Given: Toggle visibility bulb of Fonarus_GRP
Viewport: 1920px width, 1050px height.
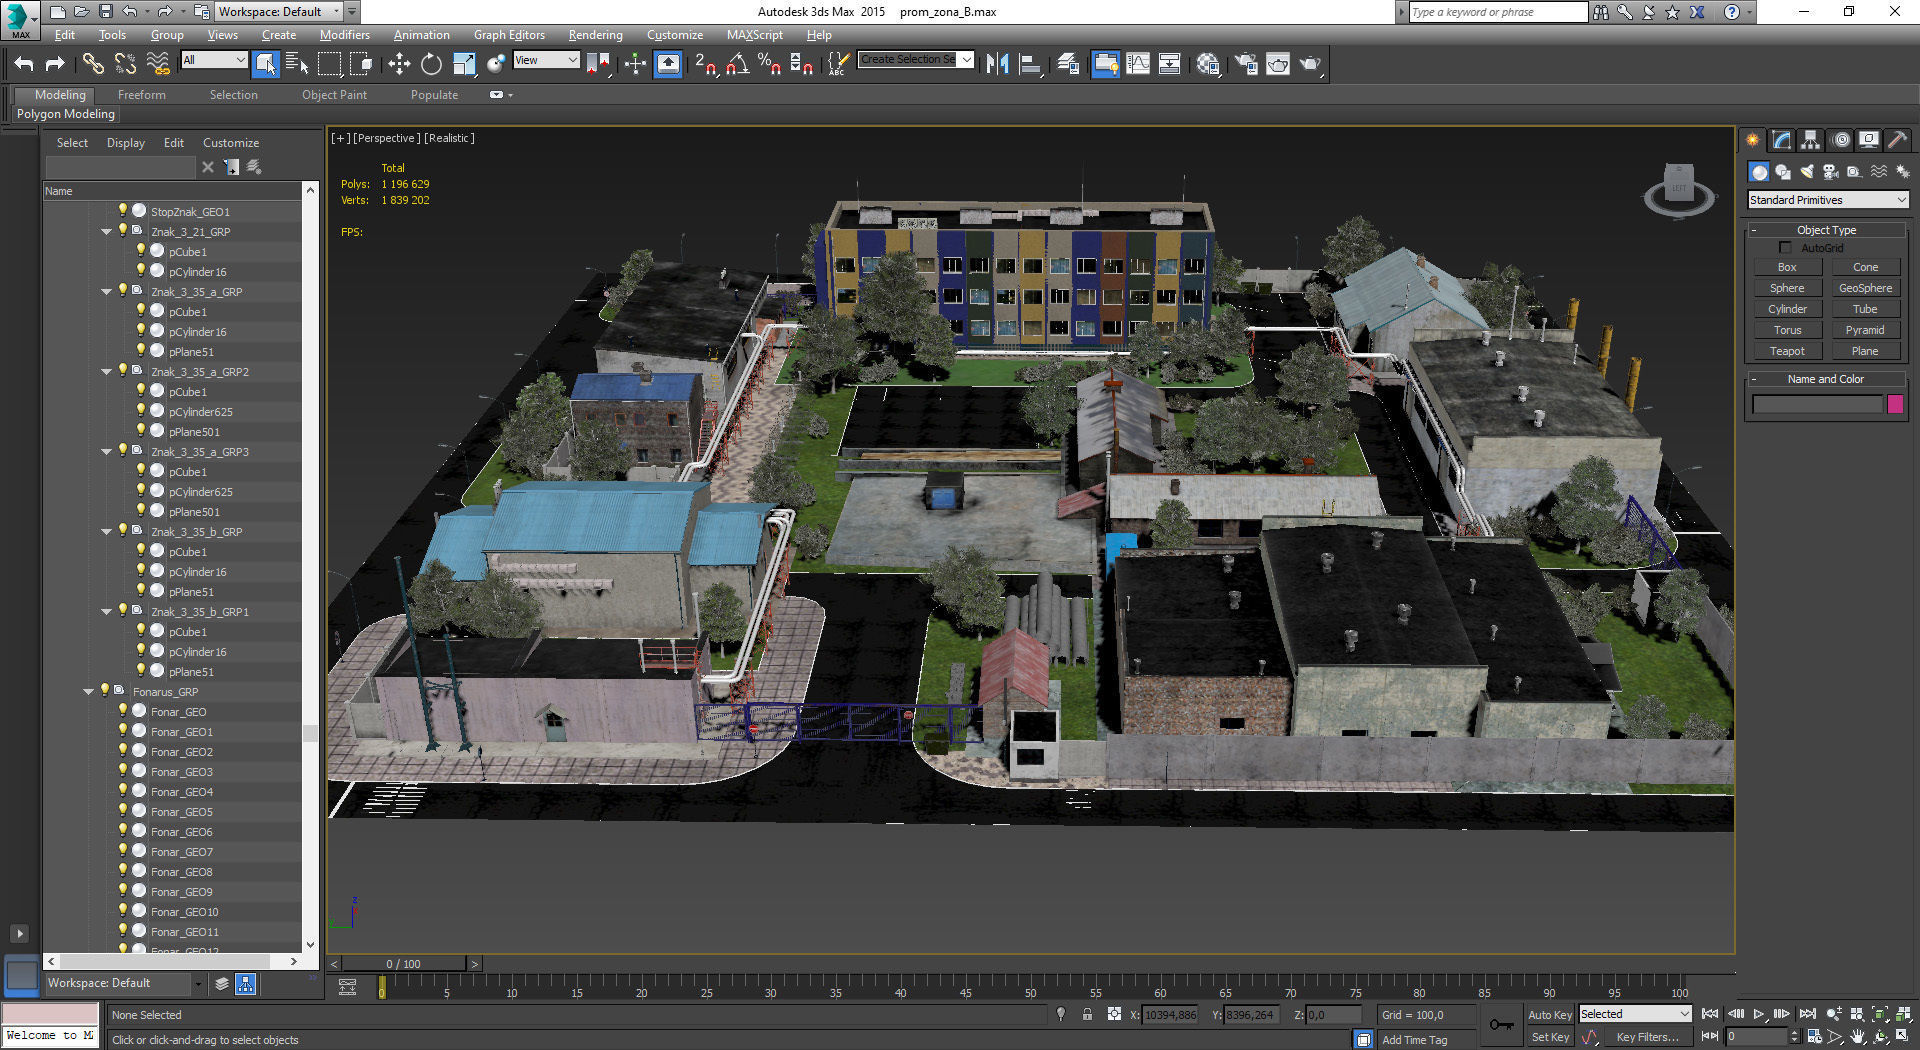Looking at the screenshot, I should click(105, 691).
